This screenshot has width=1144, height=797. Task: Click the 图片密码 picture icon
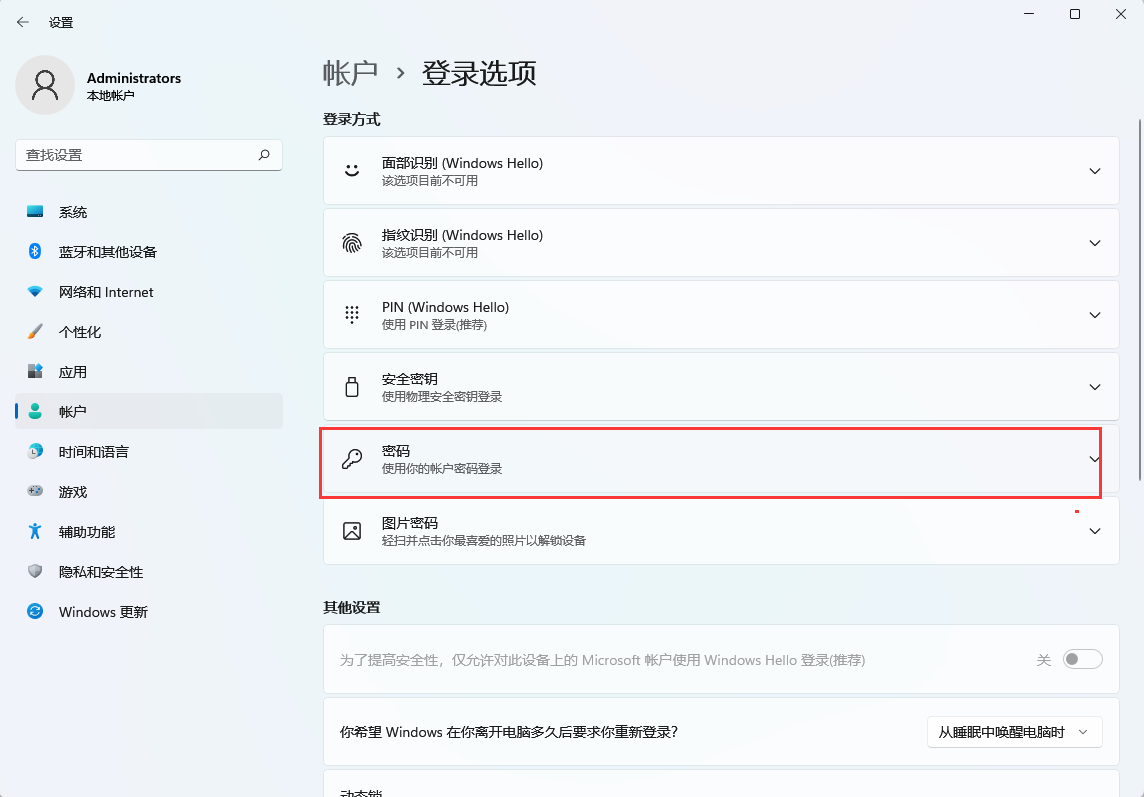click(x=351, y=530)
